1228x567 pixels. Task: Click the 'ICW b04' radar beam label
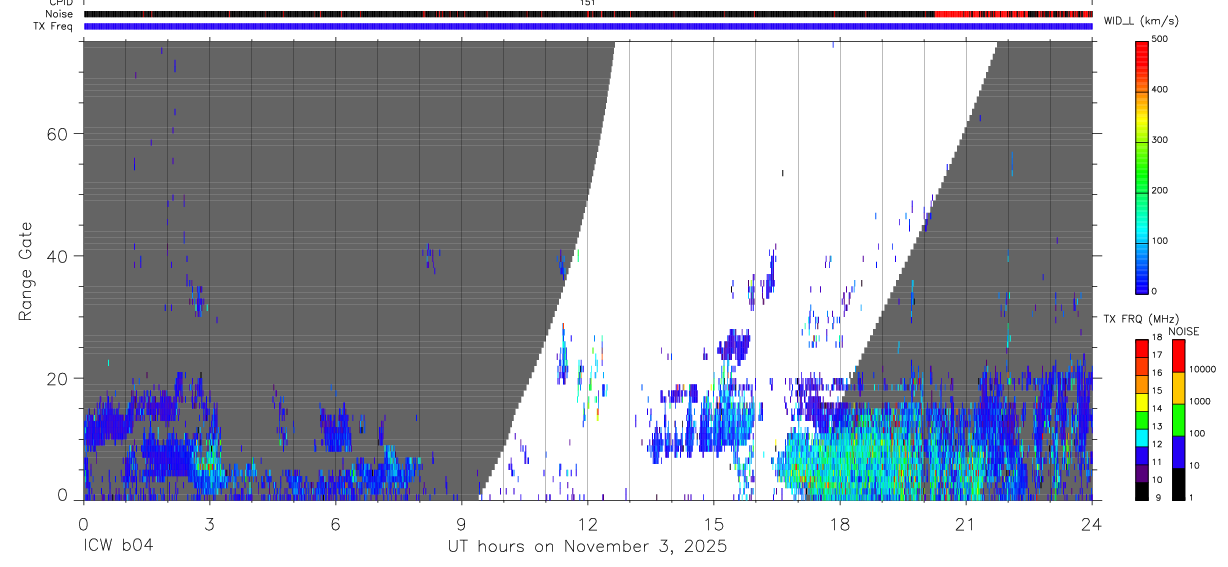[119, 546]
